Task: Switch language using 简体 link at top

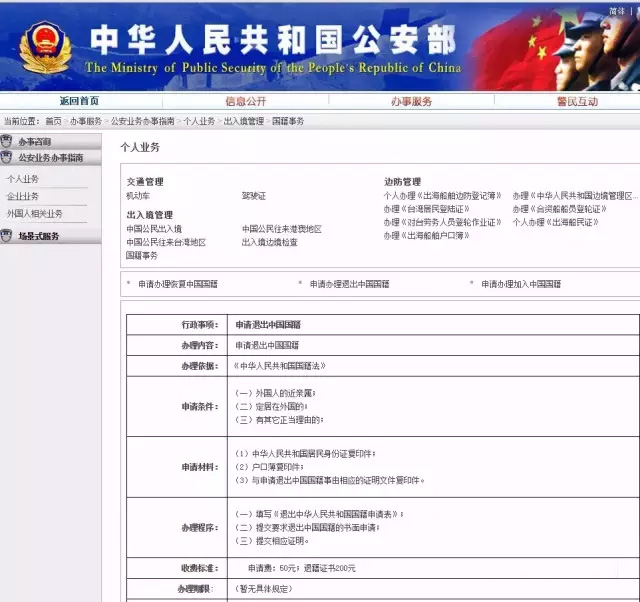Action: [617, 11]
